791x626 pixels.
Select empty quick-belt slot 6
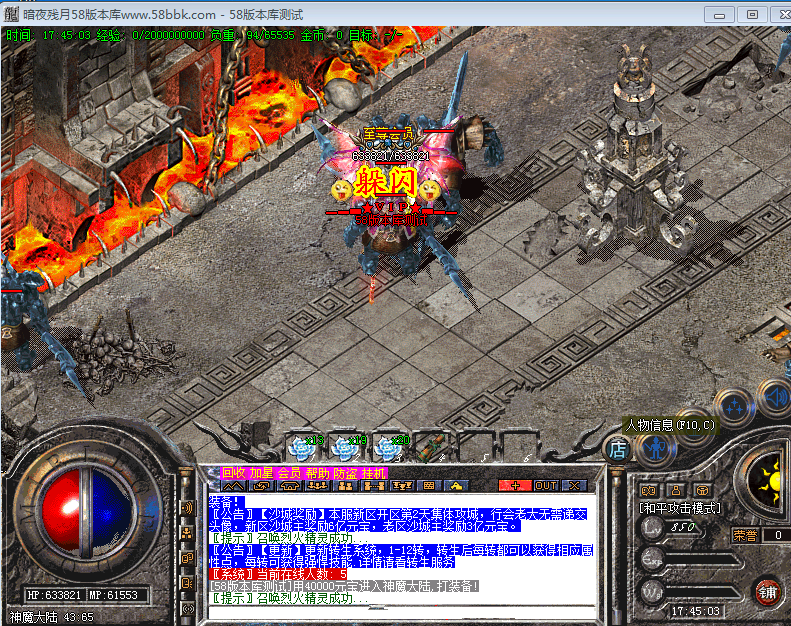[520, 447]
